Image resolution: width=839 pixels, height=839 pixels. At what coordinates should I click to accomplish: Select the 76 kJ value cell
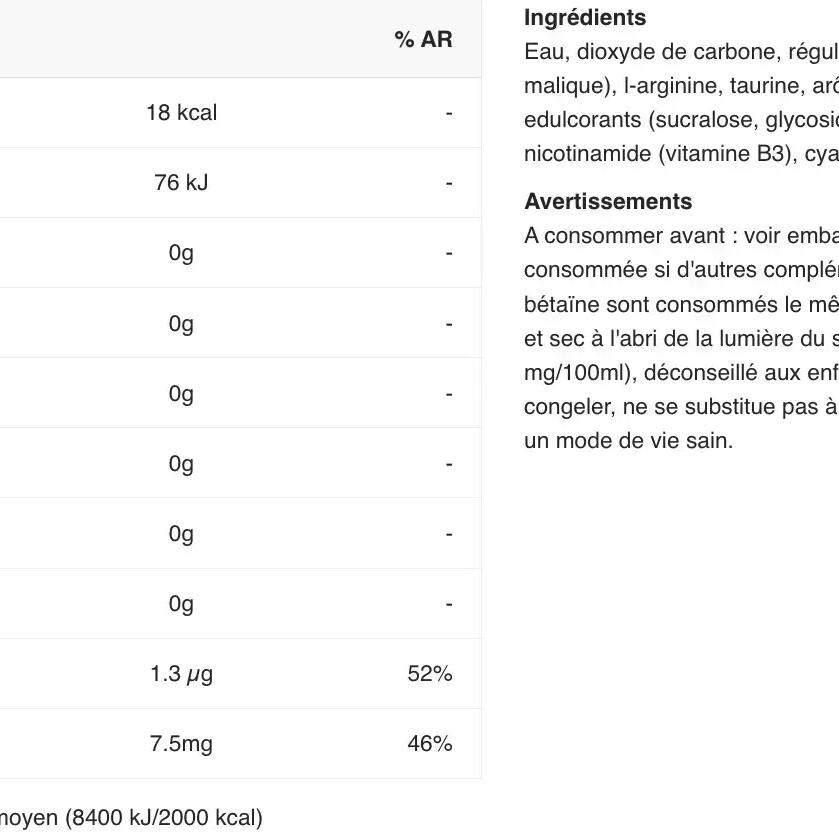point(181,182)
